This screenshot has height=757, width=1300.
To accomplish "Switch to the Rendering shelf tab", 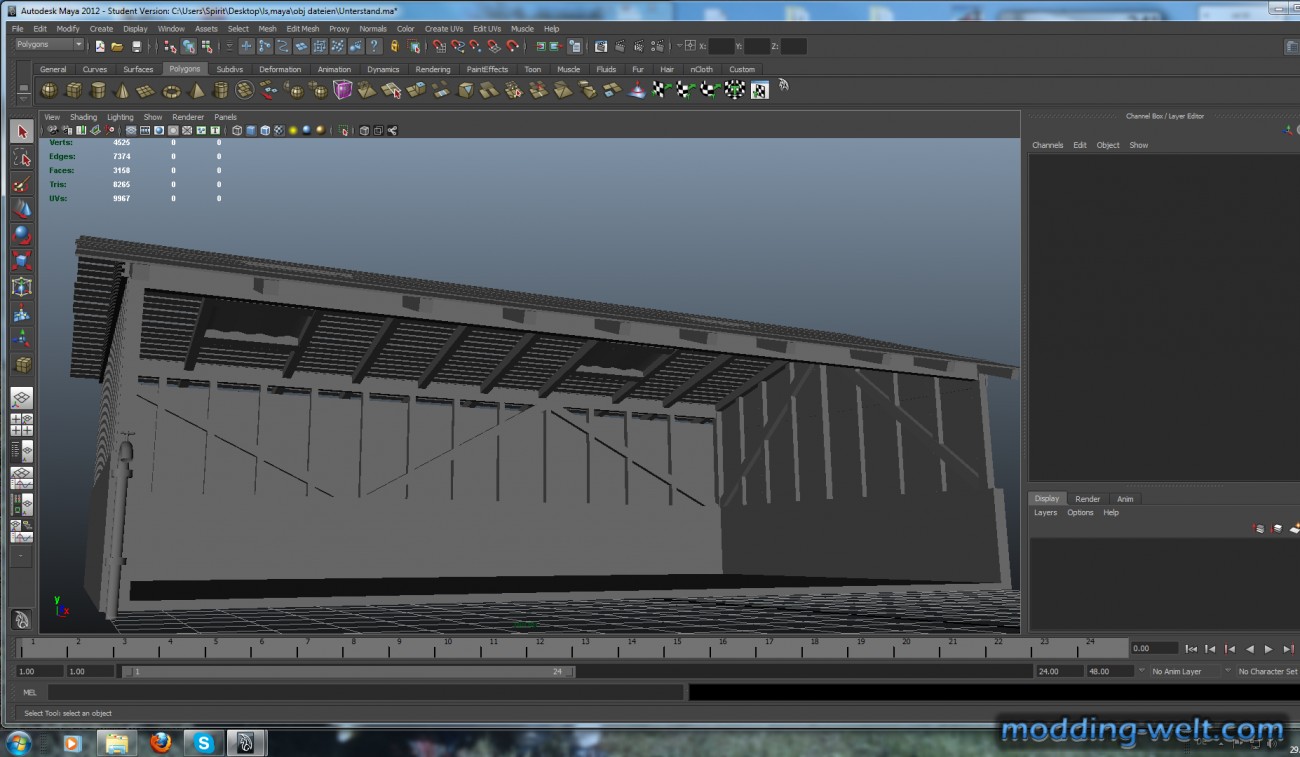I will [x=432, y=69].
